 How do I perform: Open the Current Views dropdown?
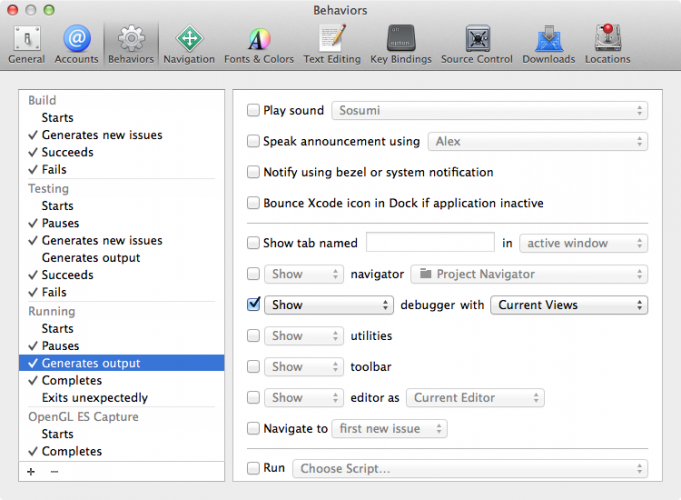point(569,305)
